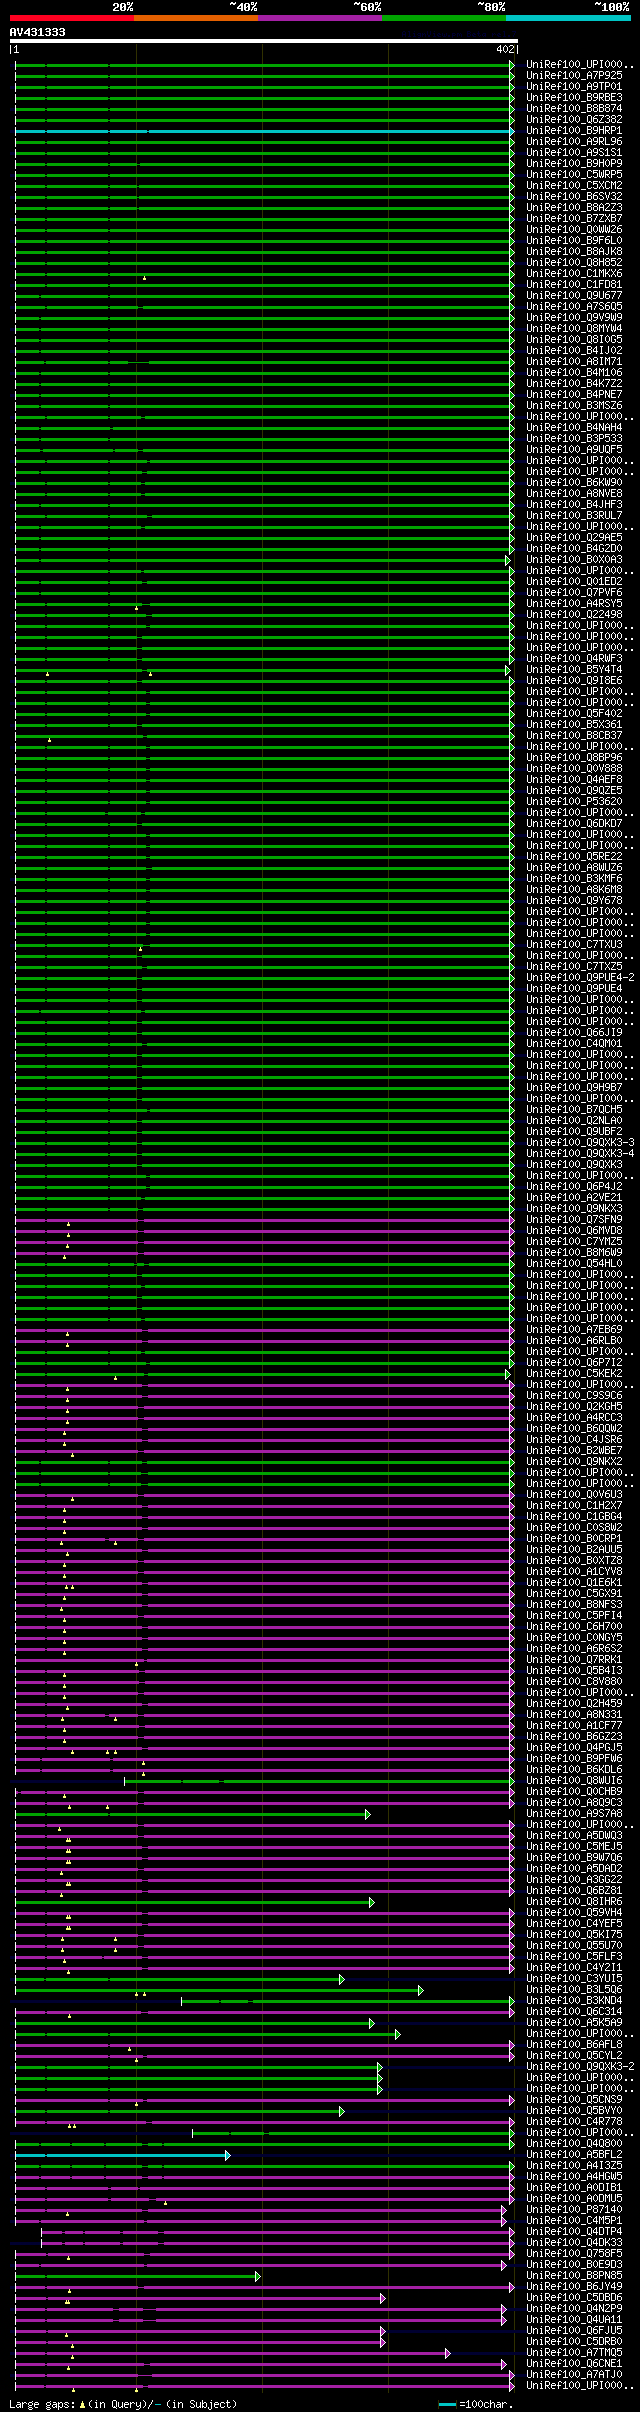
Task: Click the white query sequence ruler bar
Action: tap(264, 41)
